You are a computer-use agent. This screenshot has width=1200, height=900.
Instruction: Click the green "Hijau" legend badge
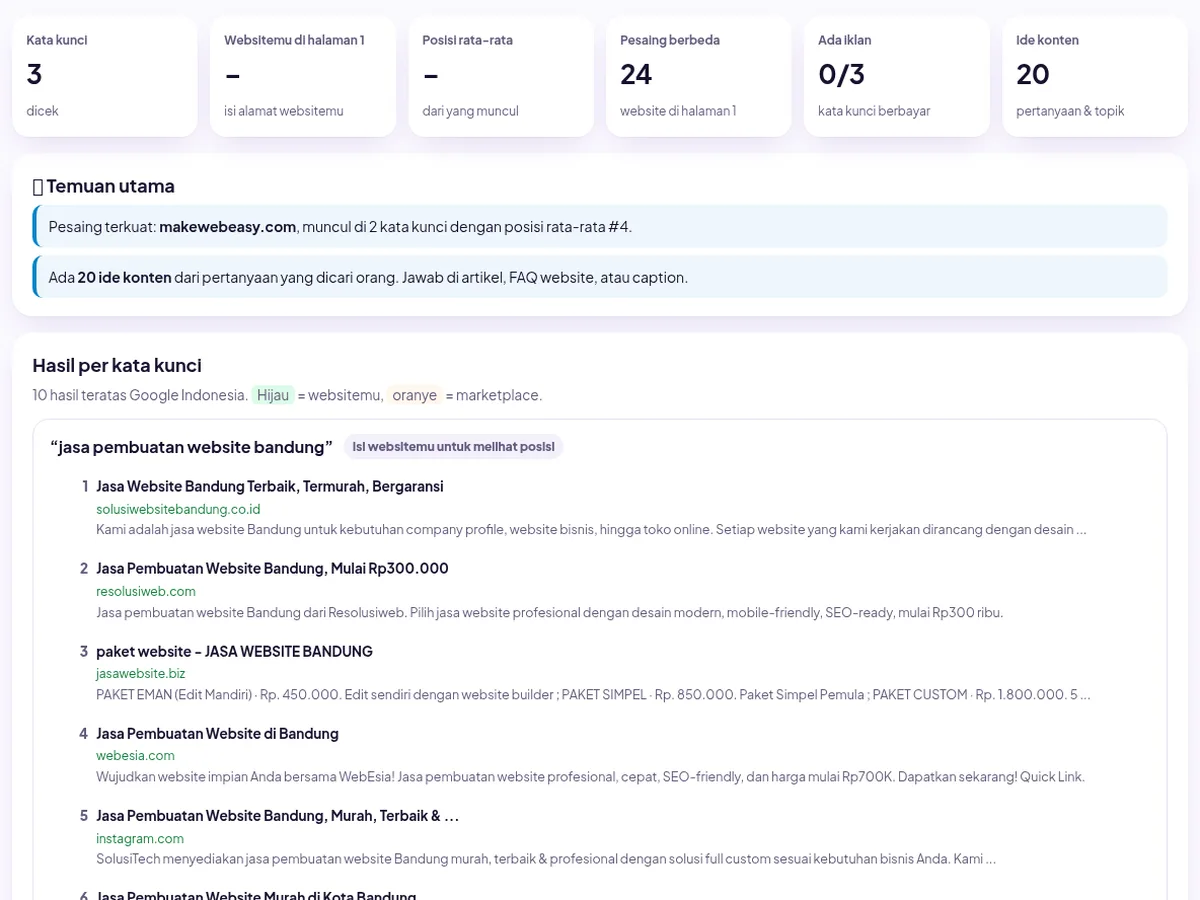point(273,395)
